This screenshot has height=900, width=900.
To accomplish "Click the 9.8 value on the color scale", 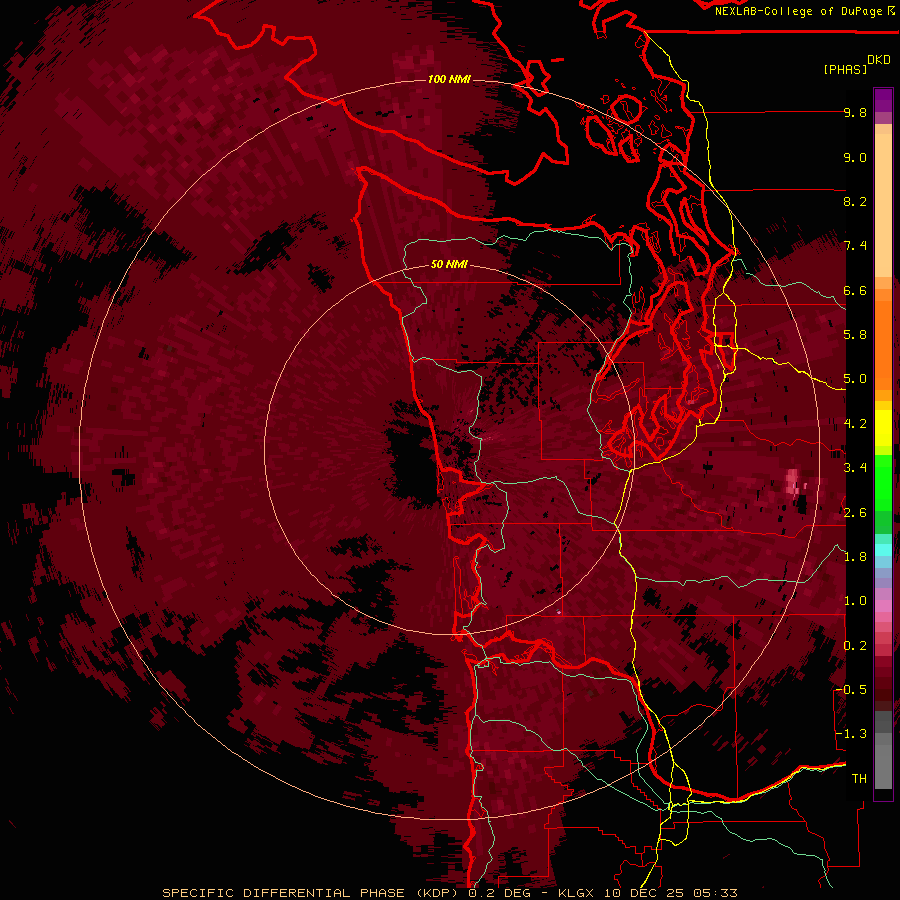I will click(x=855, y=112).
